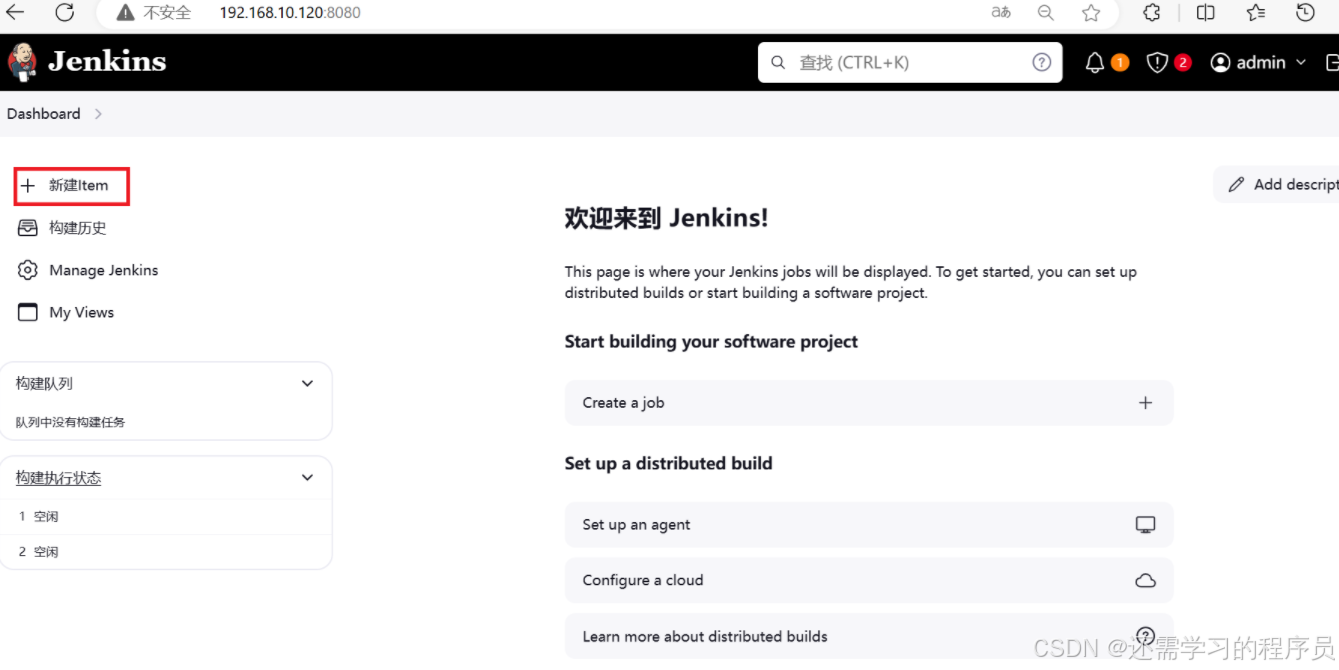Screen dimensions: 1339x670
Task: Collapse the 构建执行状态 panel chevron
Action: pos(307,478)
